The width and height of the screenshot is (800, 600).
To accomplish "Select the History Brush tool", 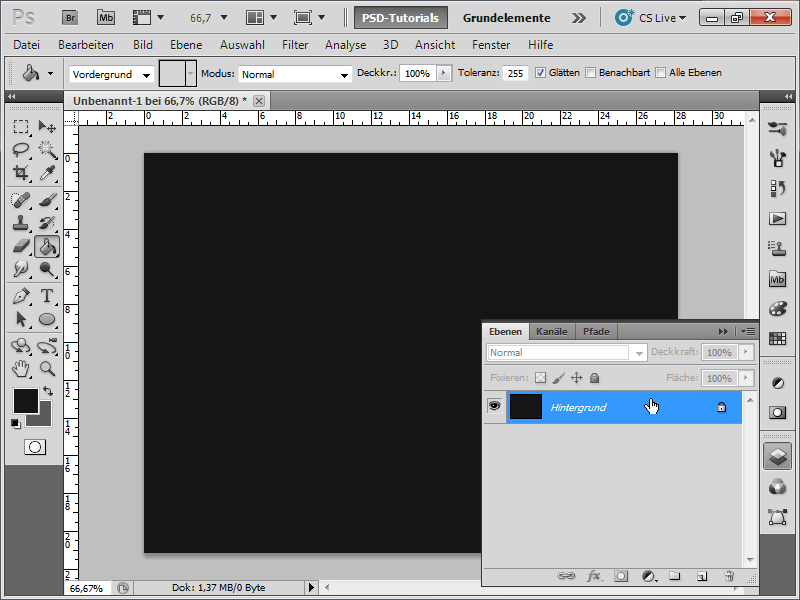I will 47,223.
